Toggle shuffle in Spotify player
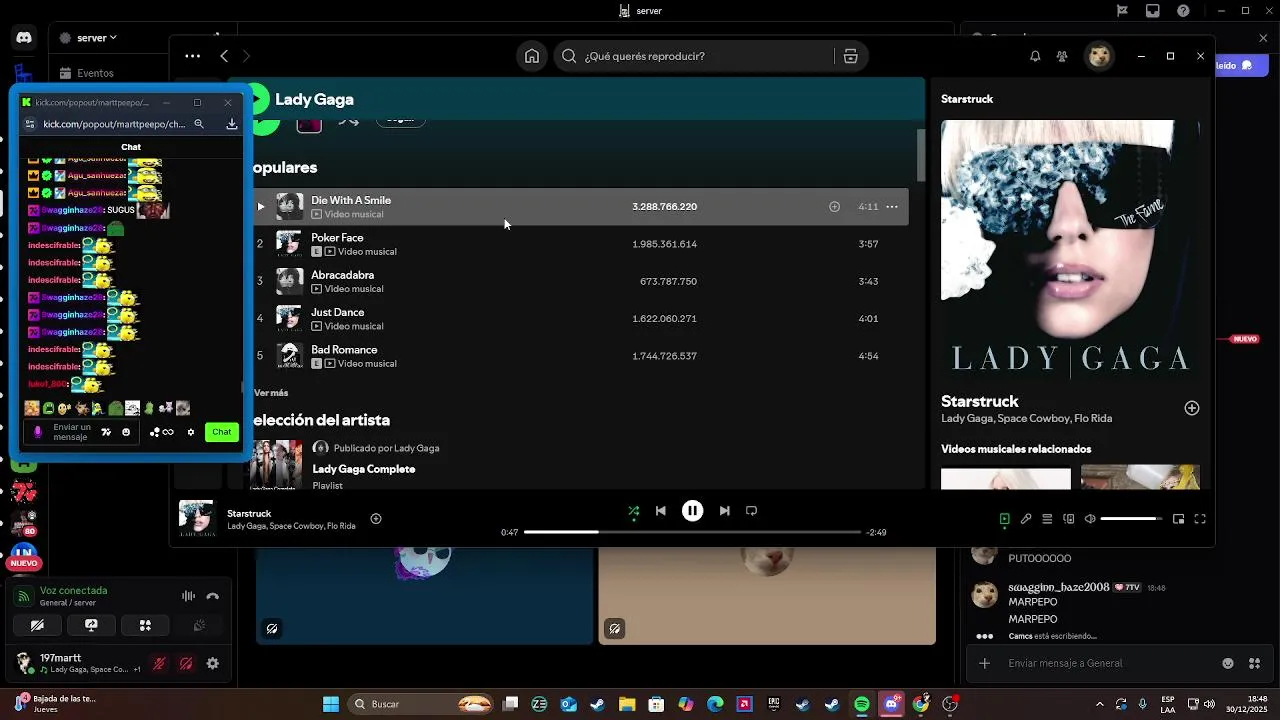 coord(633,511)
